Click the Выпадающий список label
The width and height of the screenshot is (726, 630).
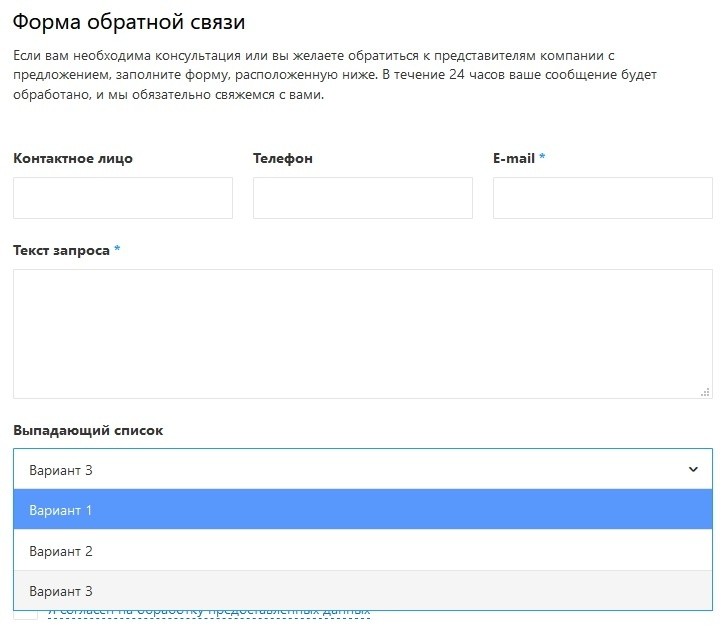point(88,430)
